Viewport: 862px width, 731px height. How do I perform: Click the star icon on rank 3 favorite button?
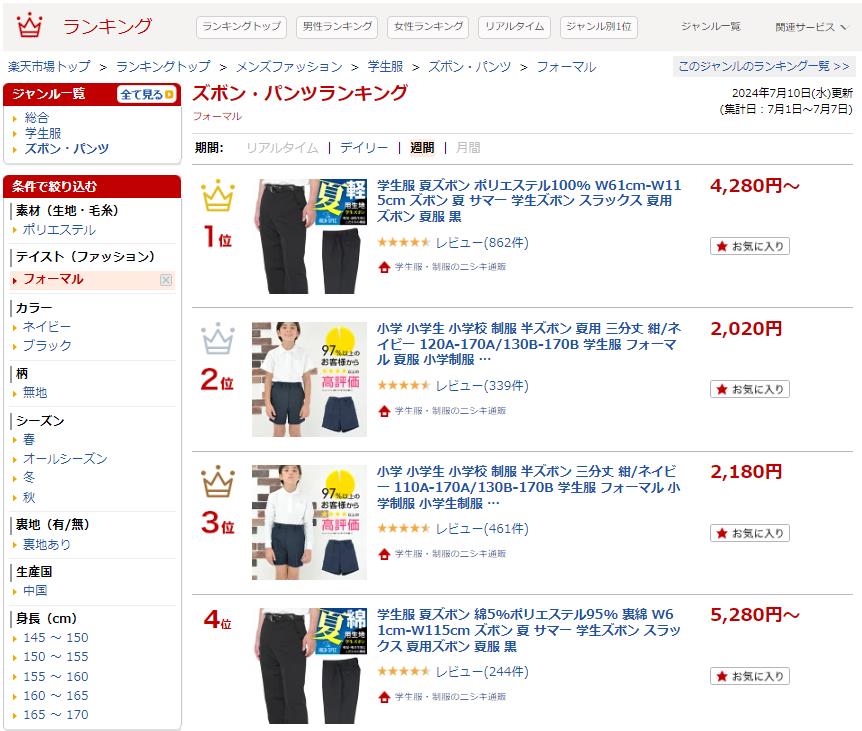(722, 533)
